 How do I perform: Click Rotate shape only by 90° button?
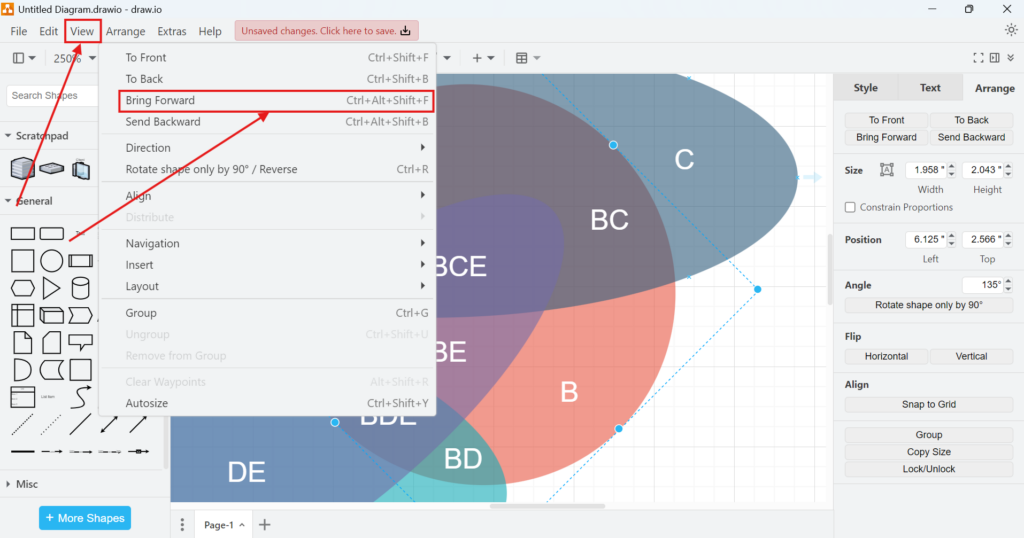(x=929, y=305)
